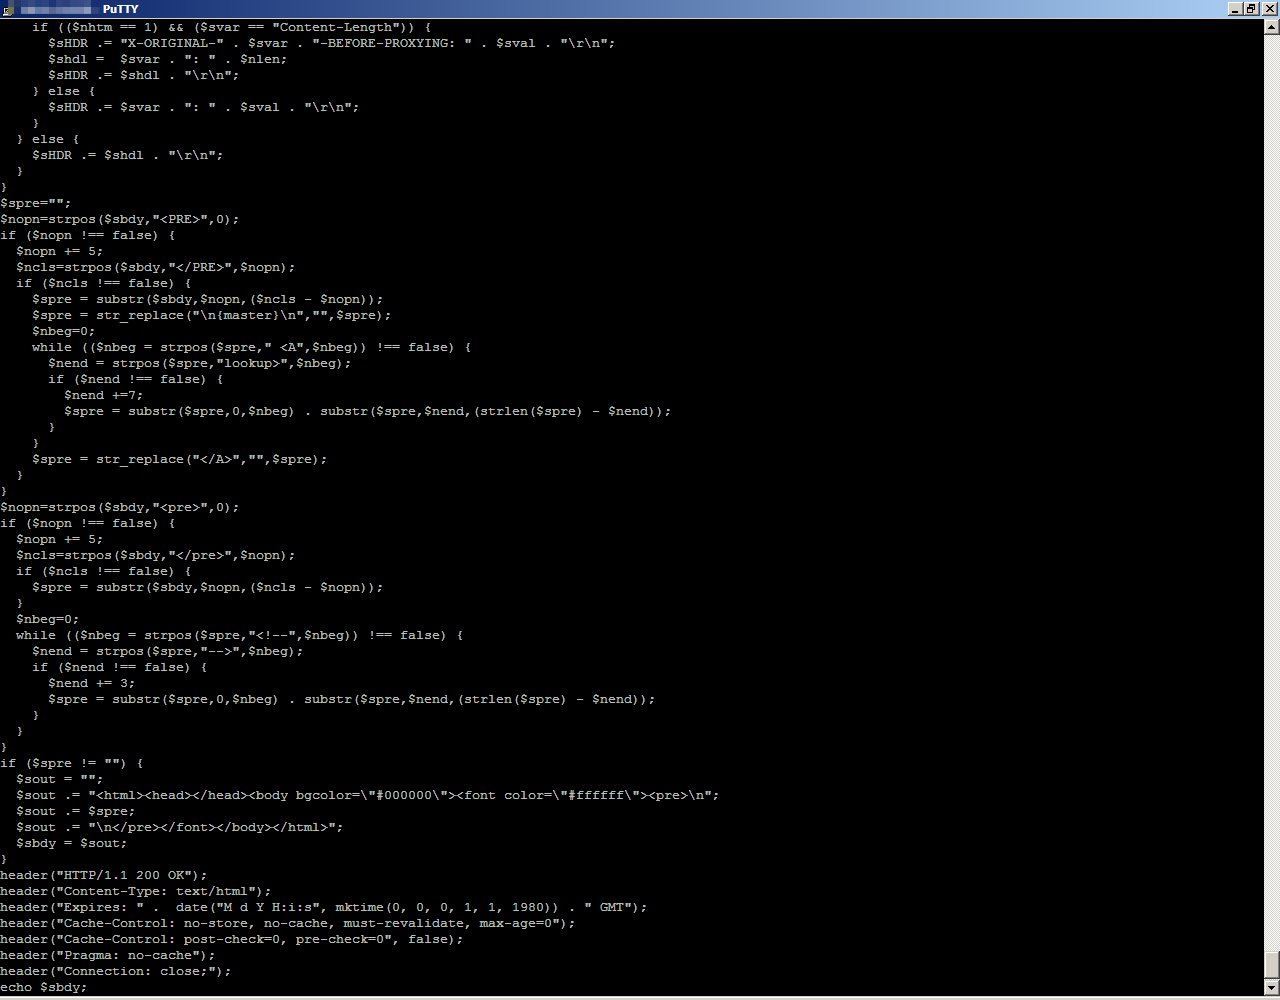Click the scrollbar down arrow
This screenshot has width=1280, height=1000.
[x=1271, y=989]
